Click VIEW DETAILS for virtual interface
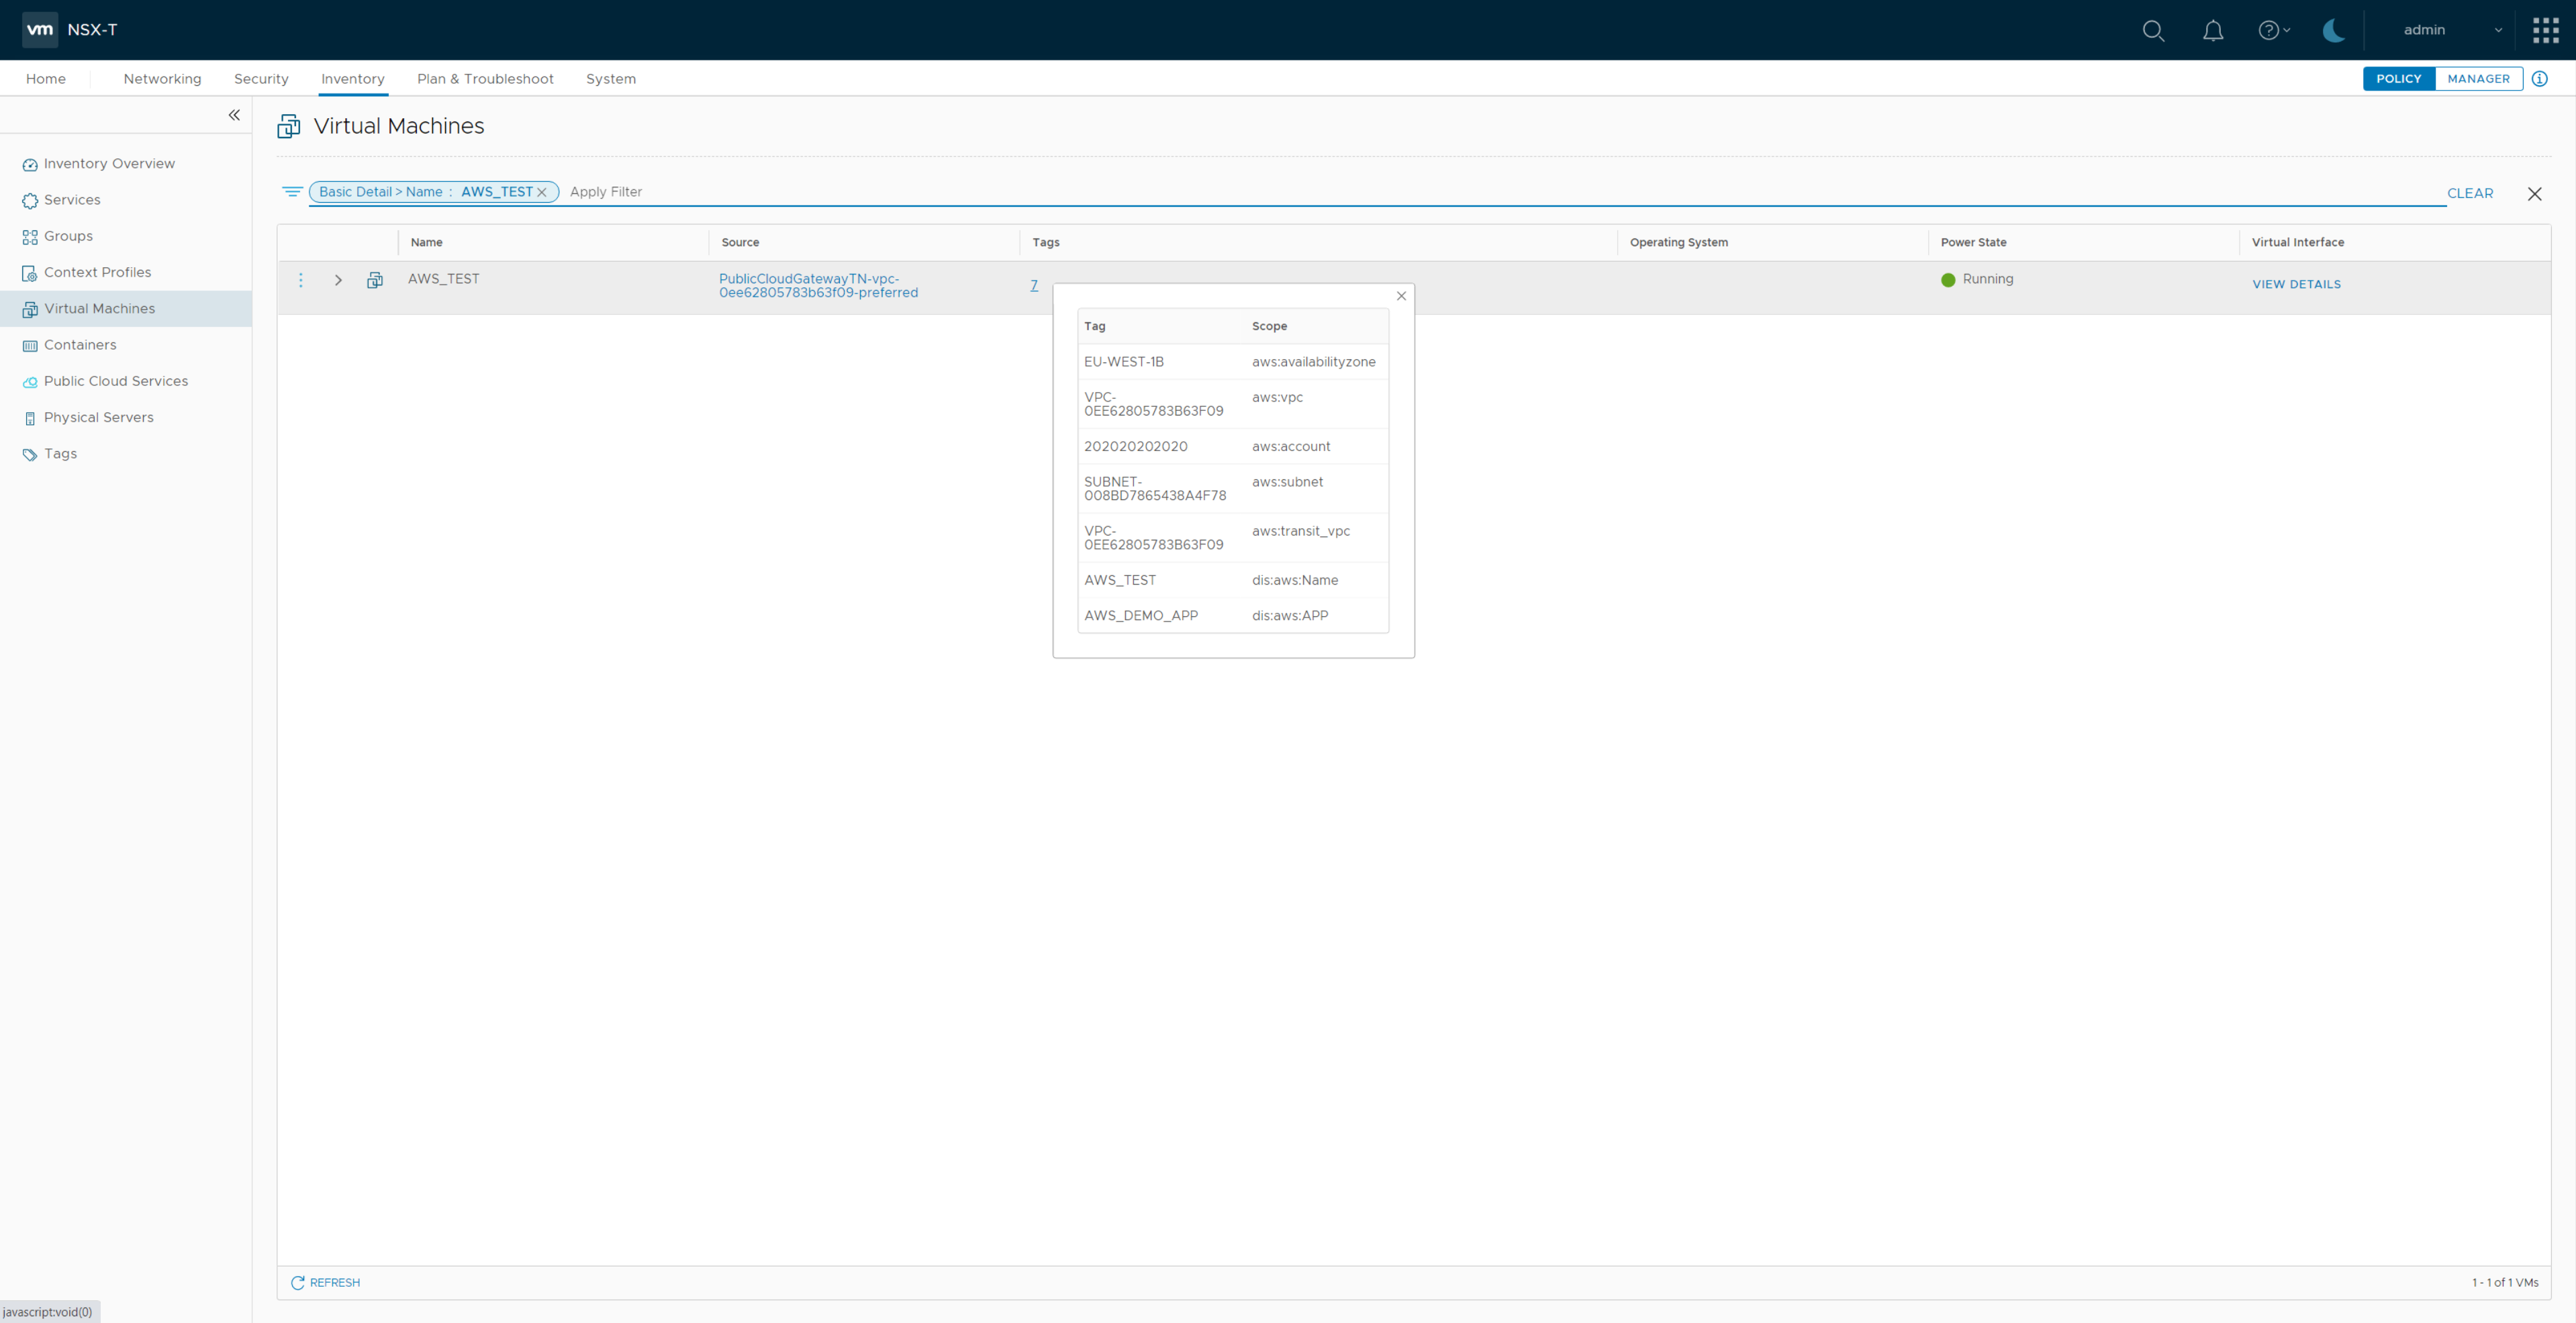The image size is (2576, 1323). (2296, 284)
